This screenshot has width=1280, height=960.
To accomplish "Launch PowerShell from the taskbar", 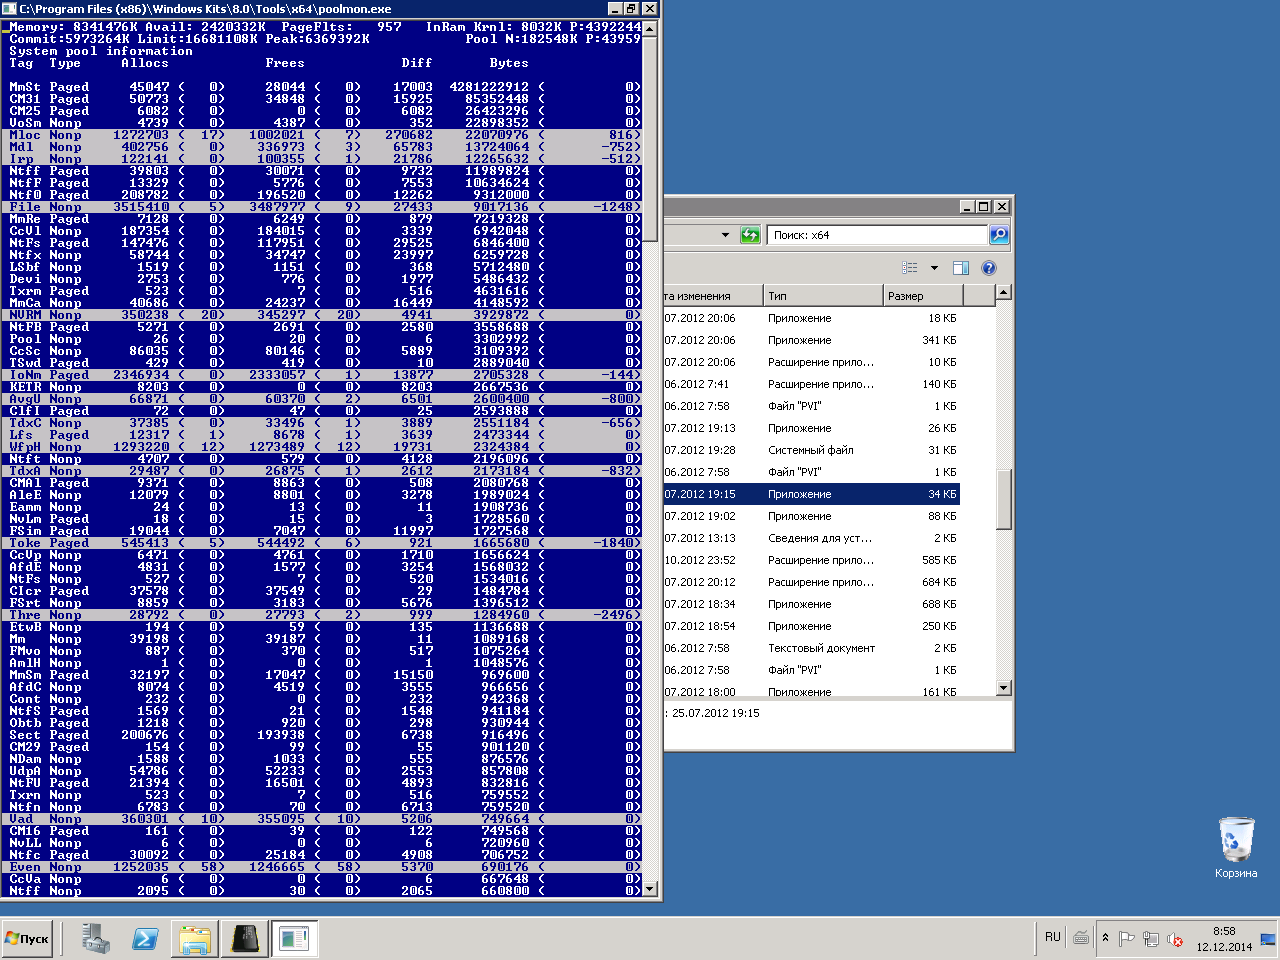I will click(145, 939).
